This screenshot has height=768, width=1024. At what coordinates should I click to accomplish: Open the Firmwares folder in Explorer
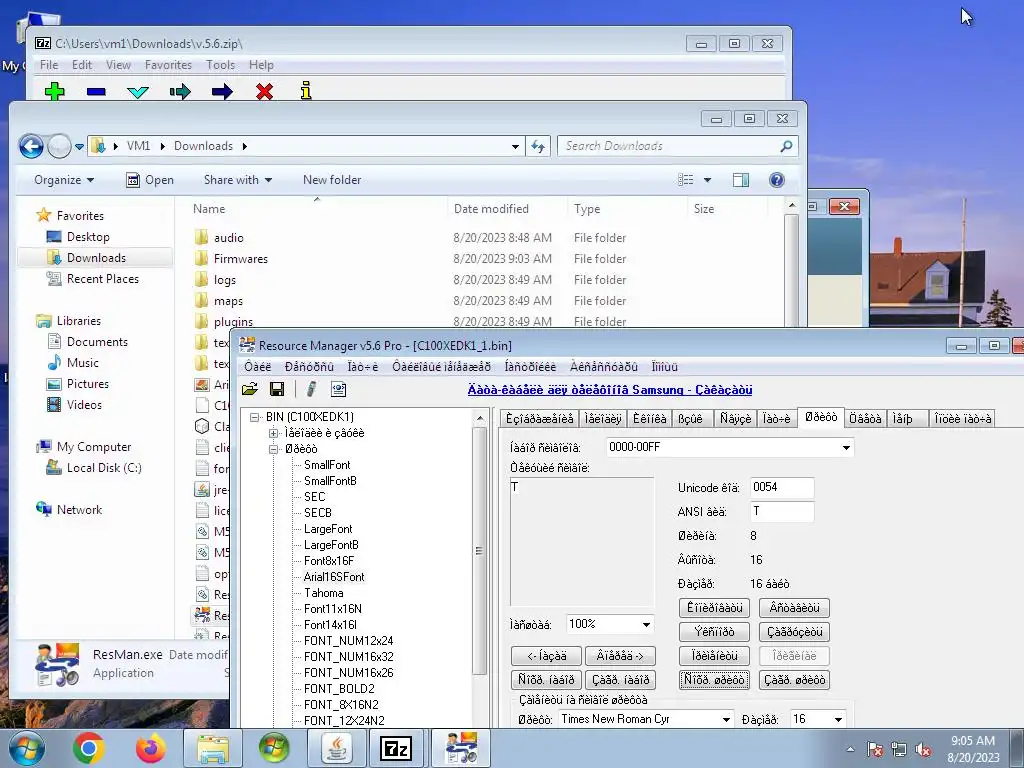click(x=240, y=259)
